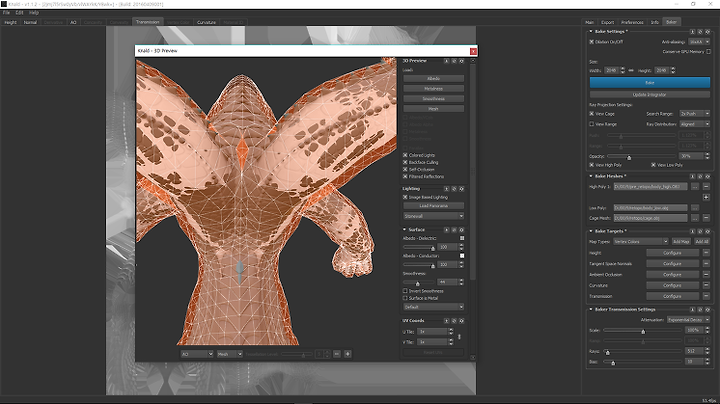
Task: Click the gear icon in Bake Settings header
Action: pos(708,32)
